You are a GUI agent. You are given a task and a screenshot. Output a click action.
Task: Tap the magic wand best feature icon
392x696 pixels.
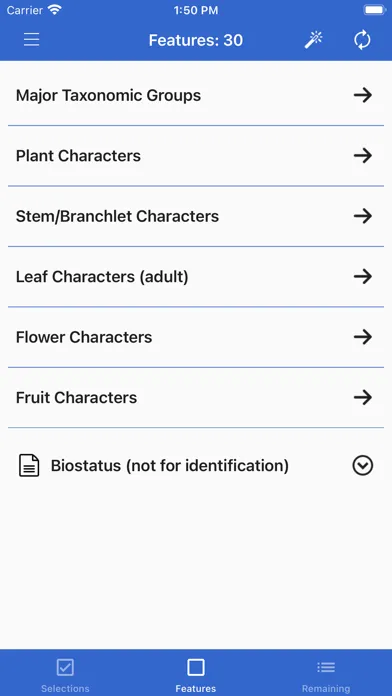tap(313, 40)
